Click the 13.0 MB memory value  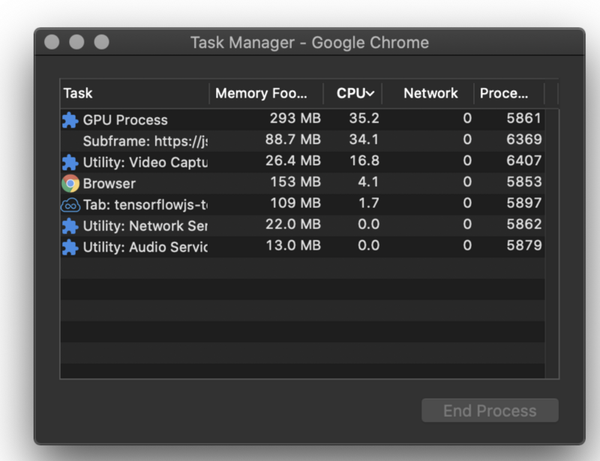[293, 245]
